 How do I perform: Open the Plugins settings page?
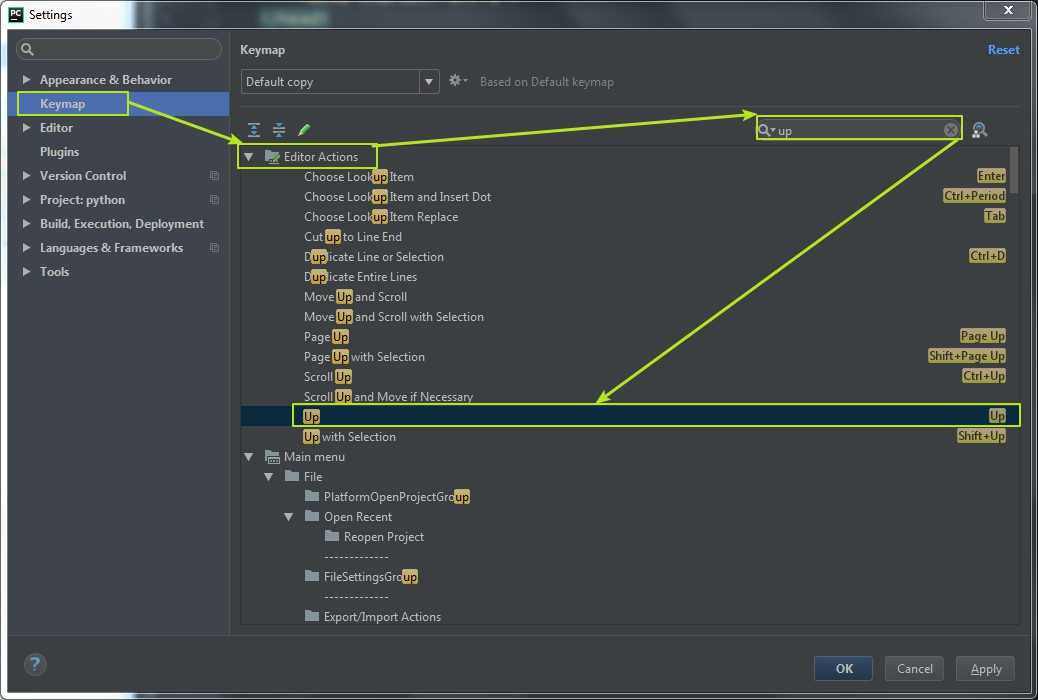pyautogui.click(x=60, y=152)
